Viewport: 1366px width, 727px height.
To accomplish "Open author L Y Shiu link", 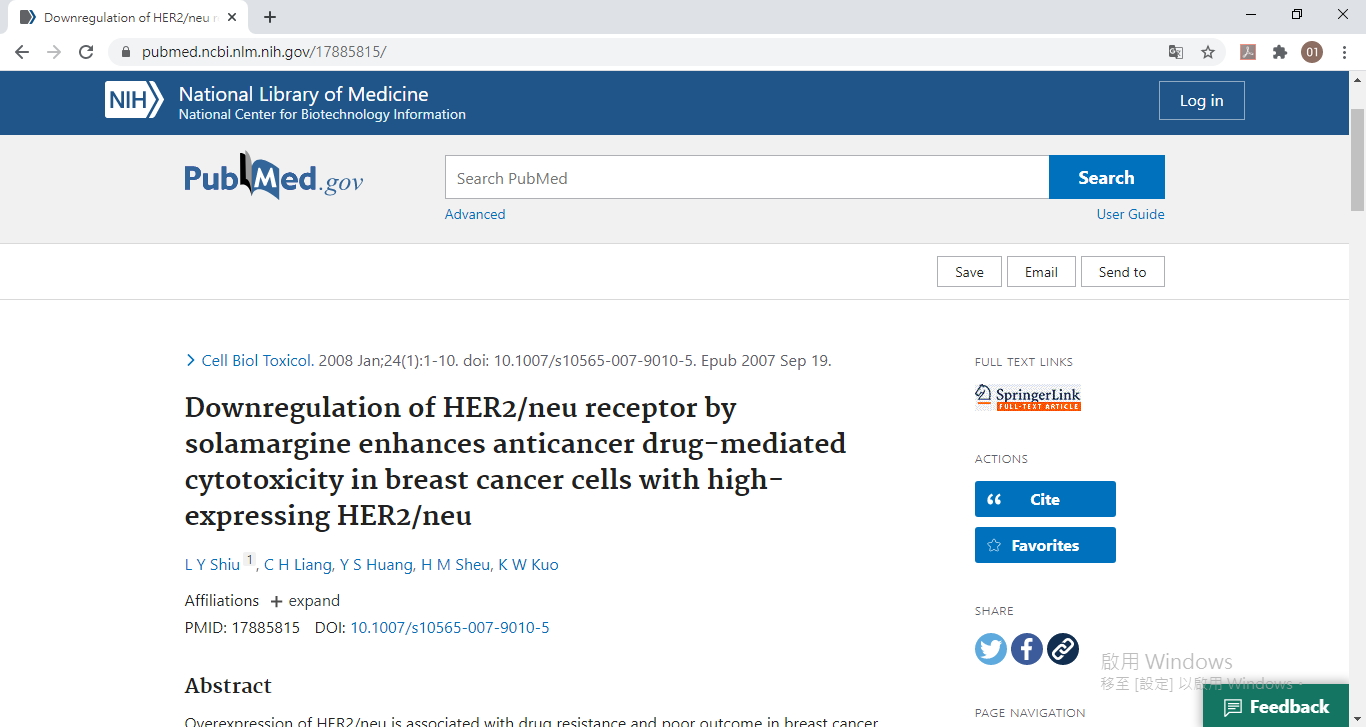I will pos(212,565).
